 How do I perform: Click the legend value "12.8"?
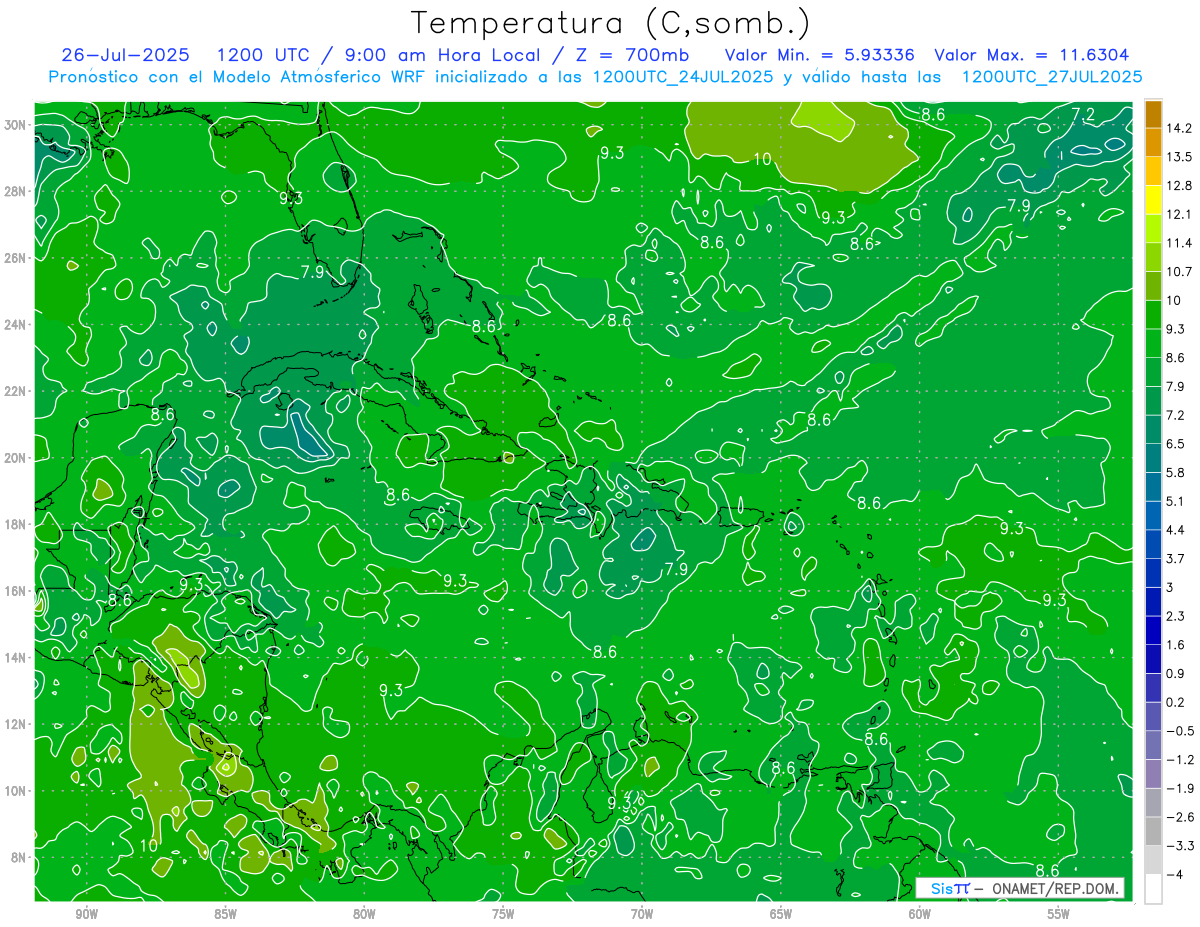[1179, 185]
